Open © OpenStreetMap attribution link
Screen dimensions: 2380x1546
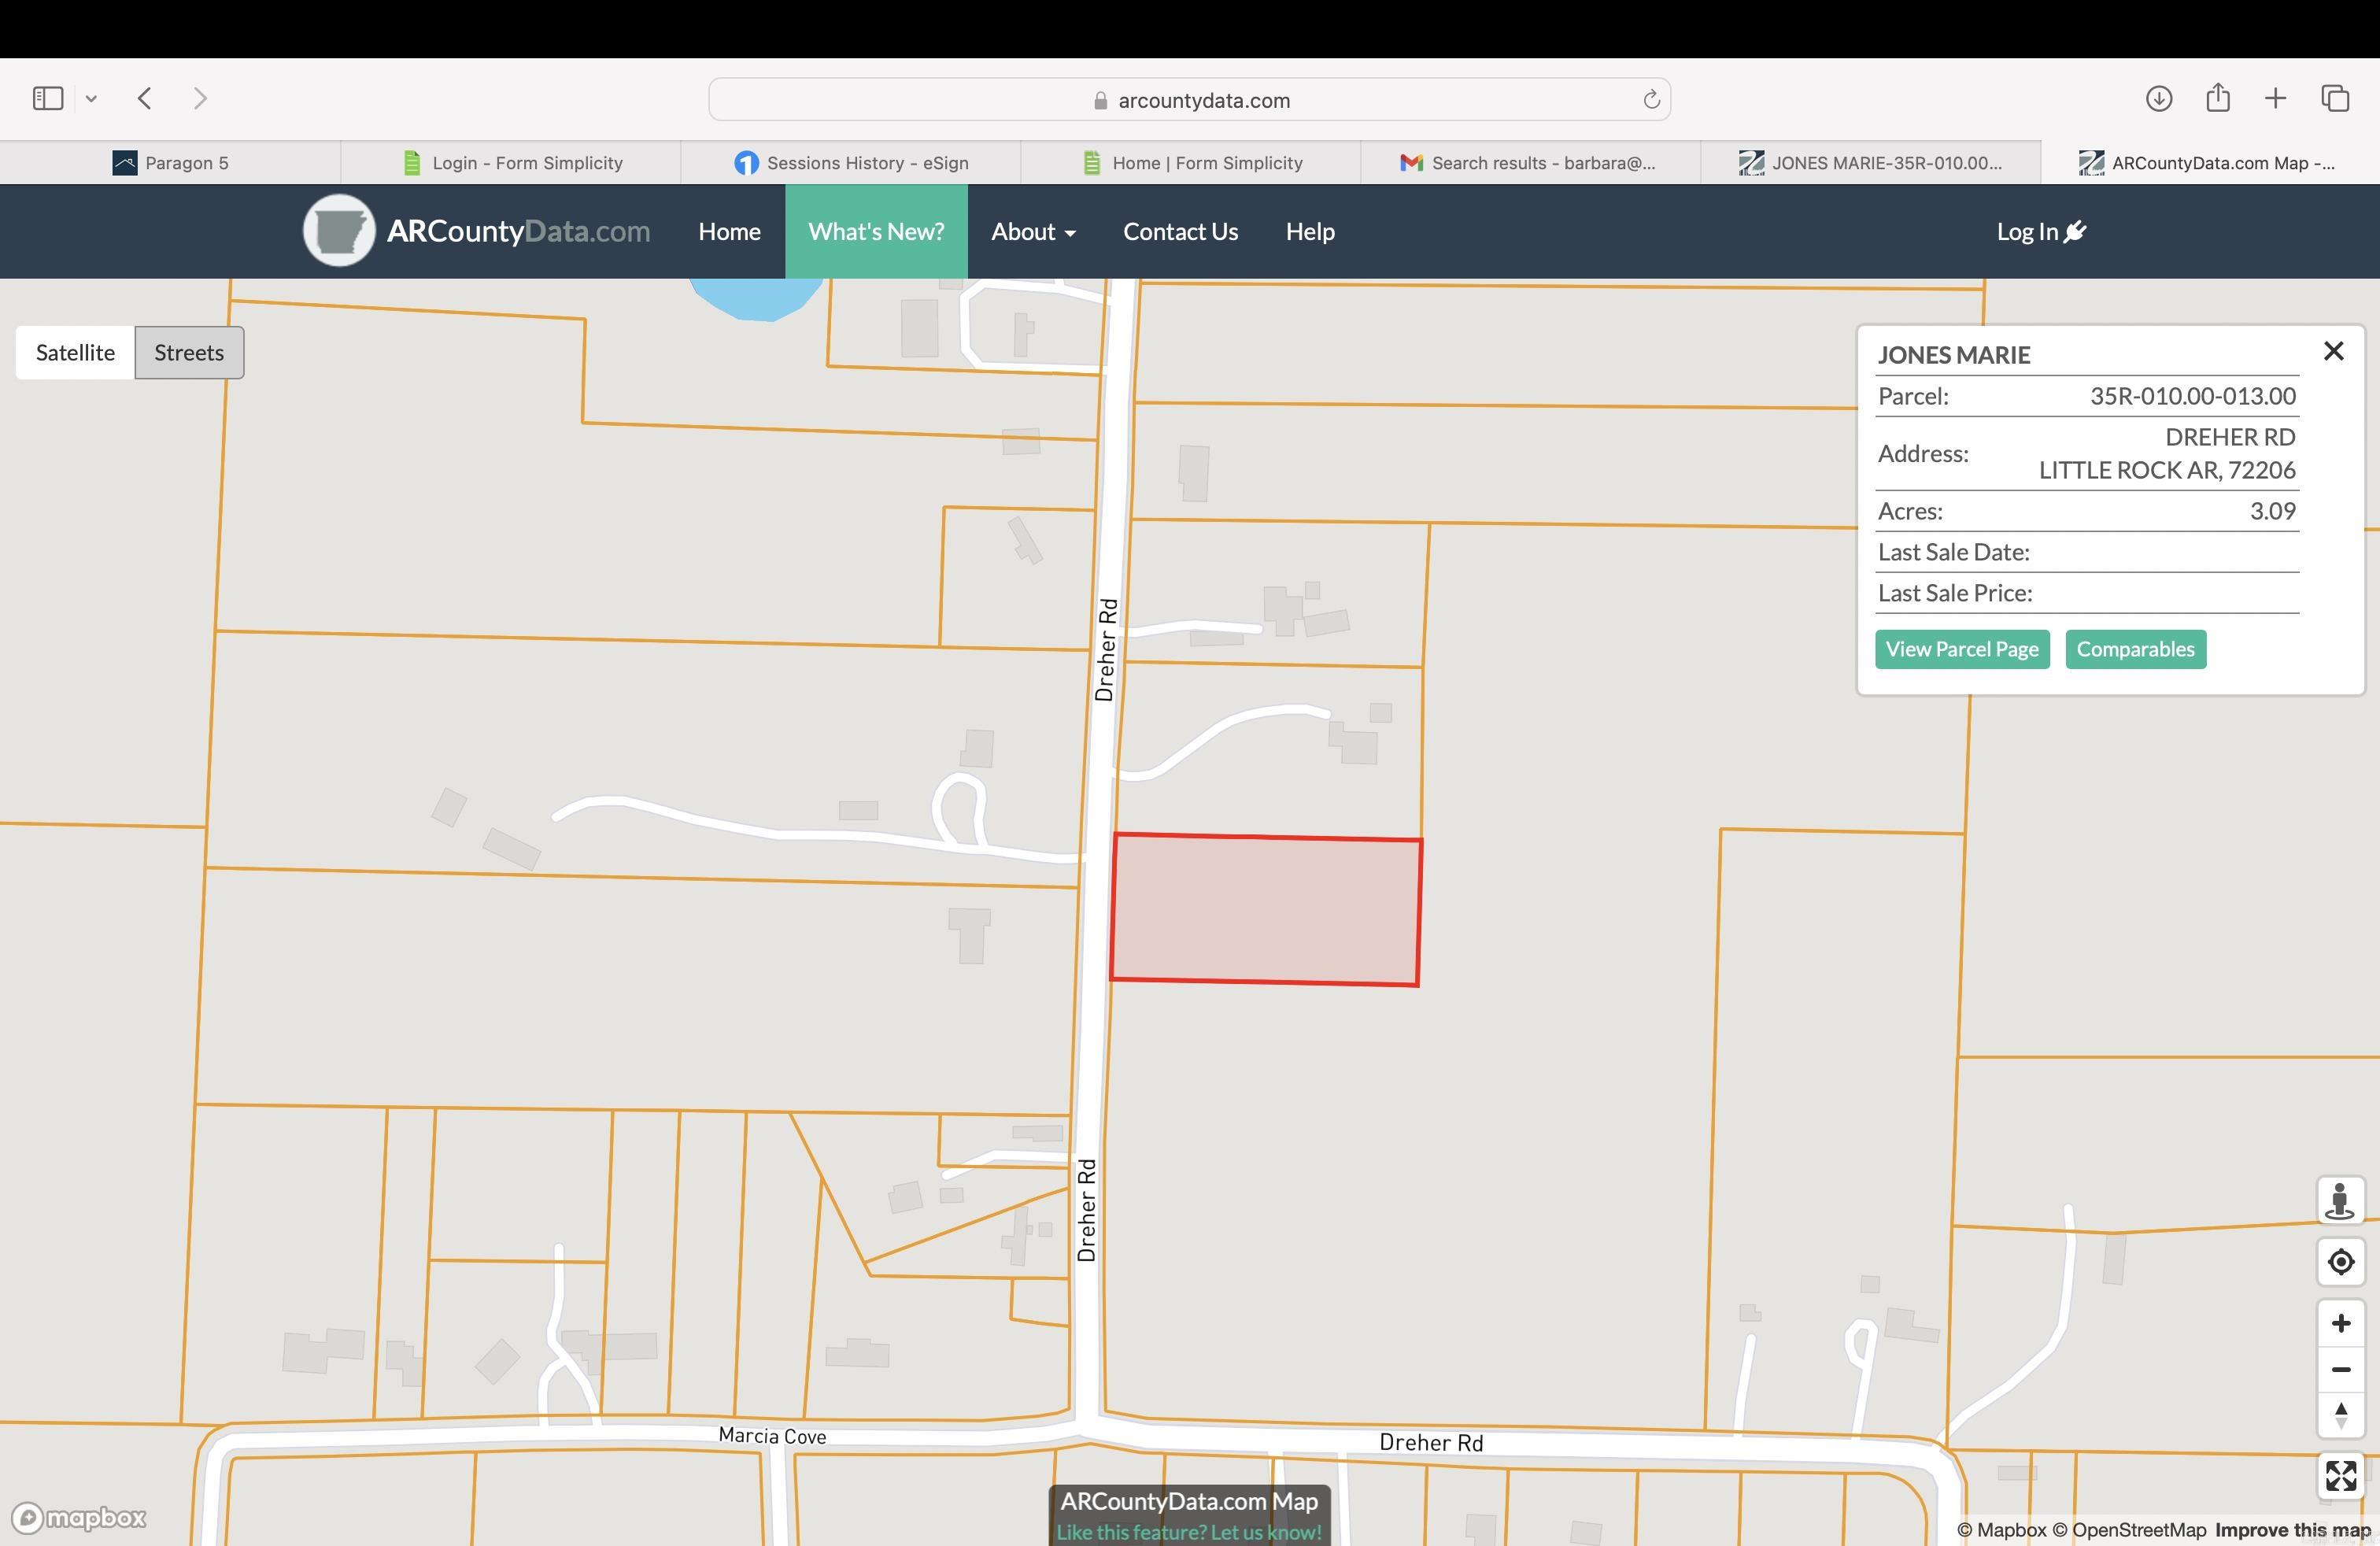click(2129, 1530)
